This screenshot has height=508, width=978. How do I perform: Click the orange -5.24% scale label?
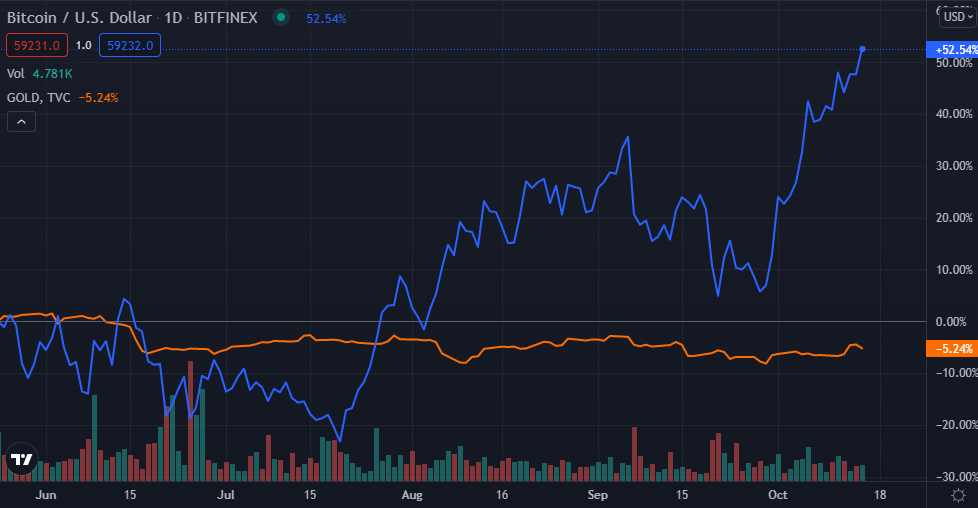point(952,349)
